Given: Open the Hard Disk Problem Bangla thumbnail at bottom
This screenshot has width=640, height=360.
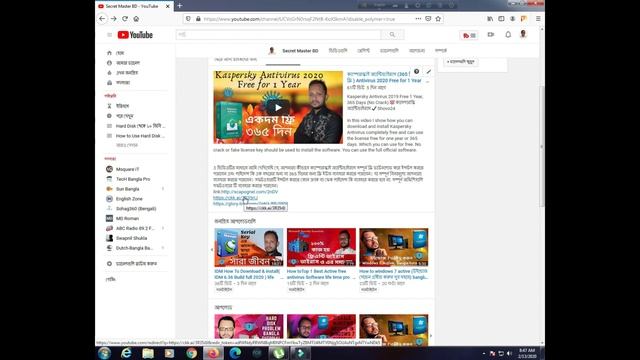Looking at the screenshot, I should [249, 327].
